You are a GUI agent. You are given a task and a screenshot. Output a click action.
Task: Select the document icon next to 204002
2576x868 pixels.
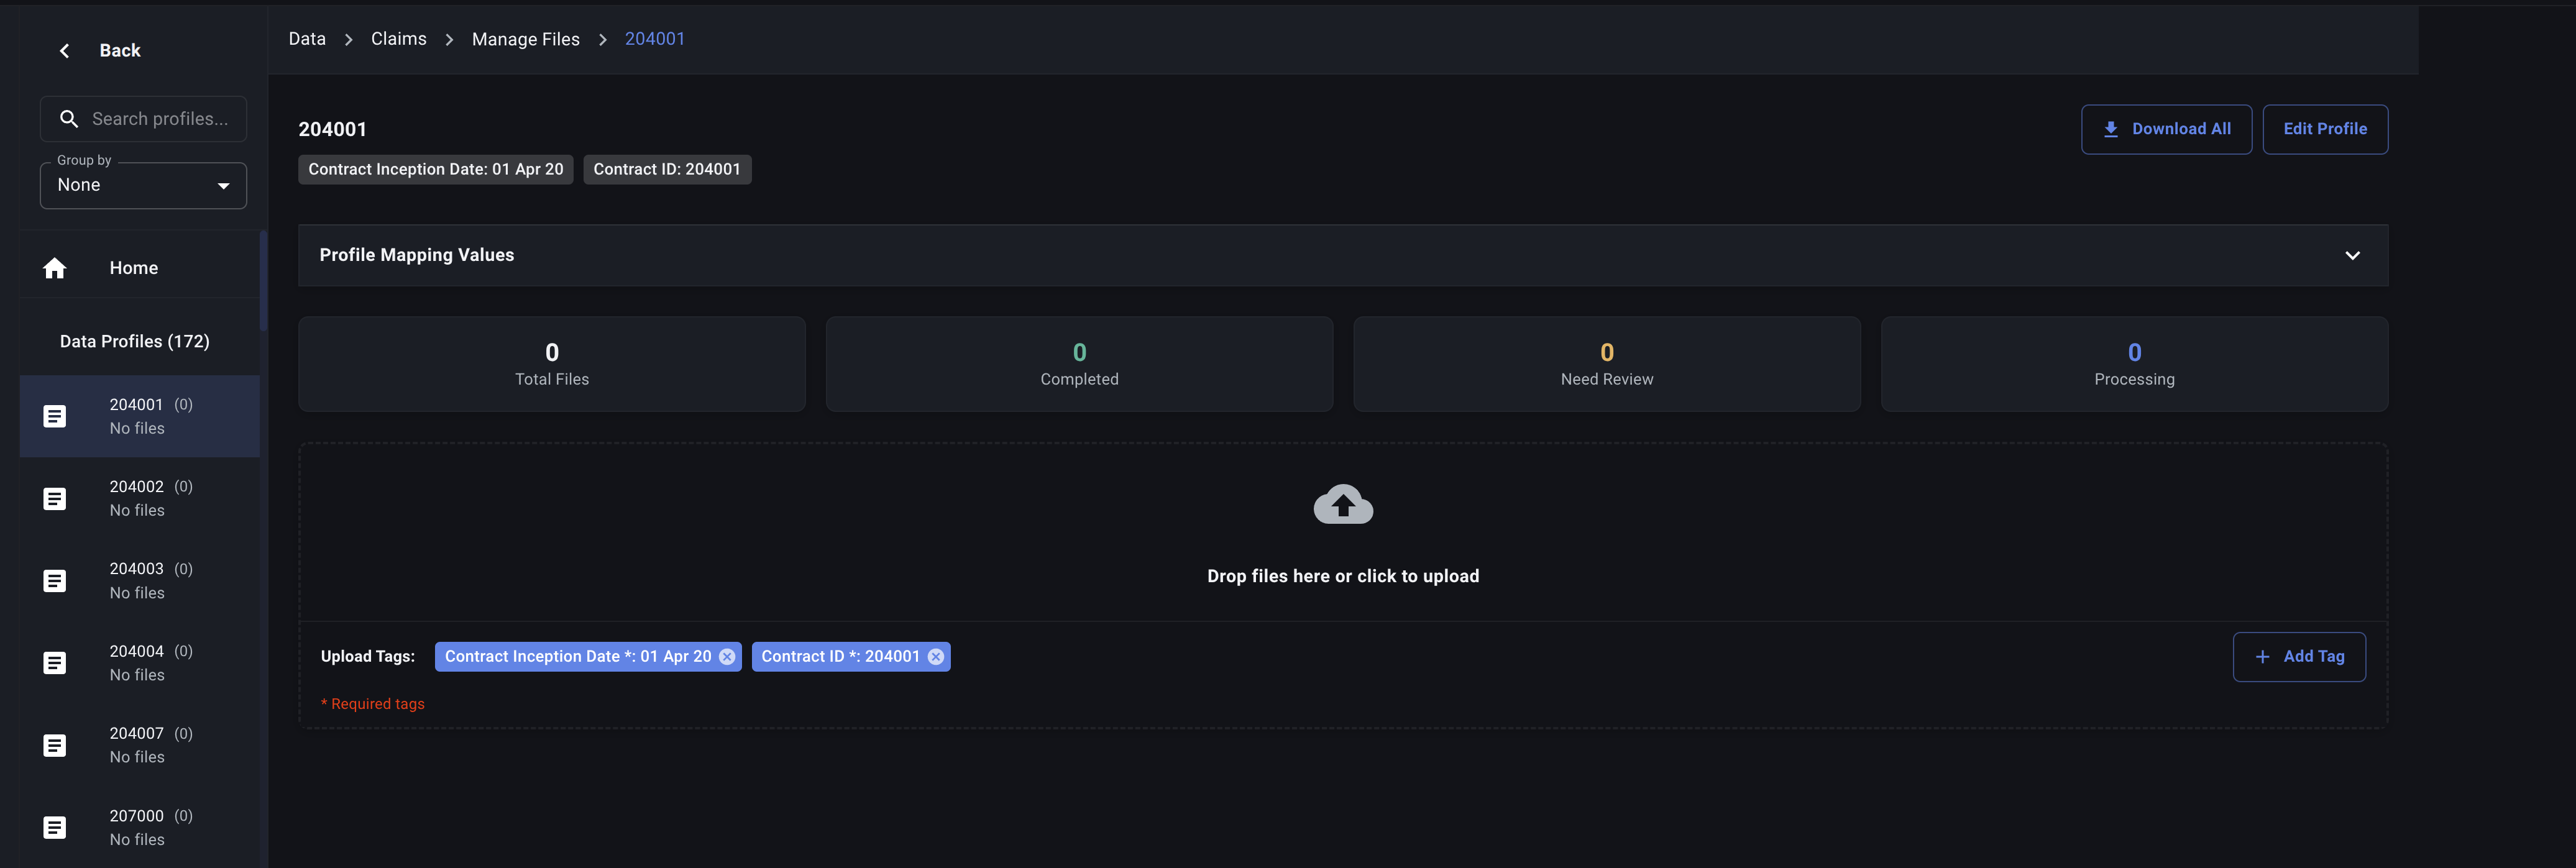click(54, 498)
